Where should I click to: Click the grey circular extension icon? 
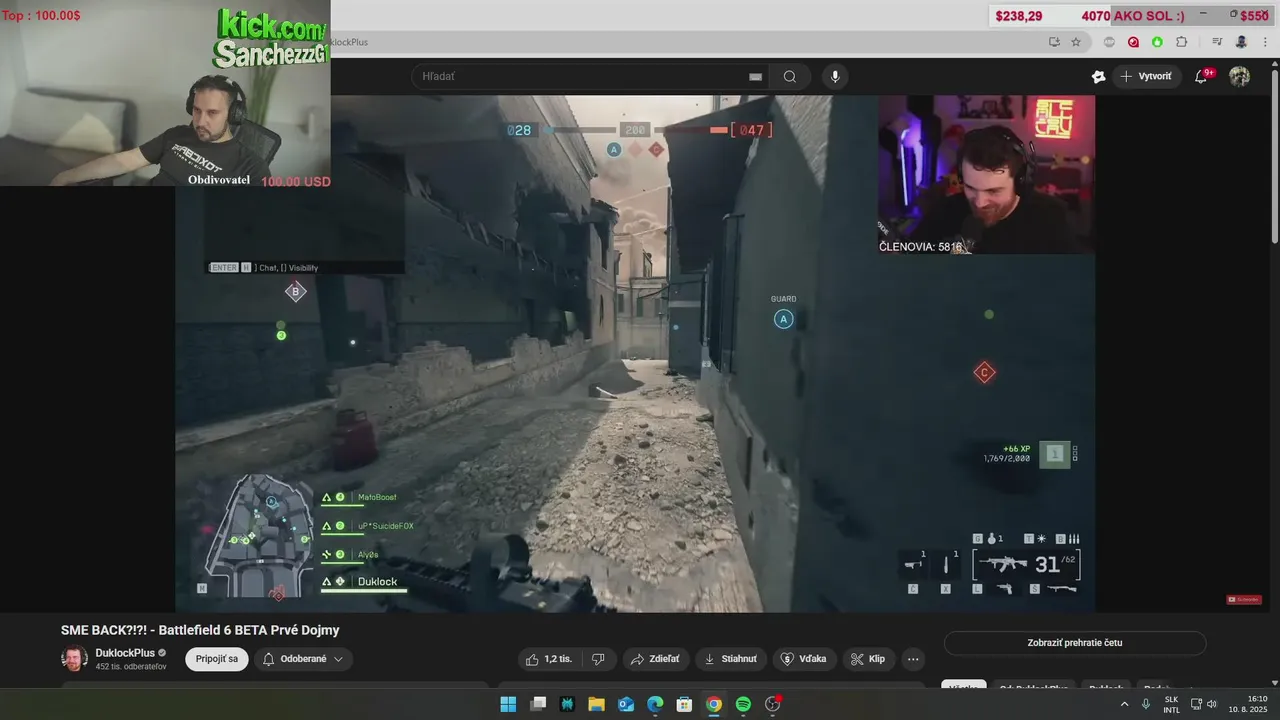(1109, 42)
